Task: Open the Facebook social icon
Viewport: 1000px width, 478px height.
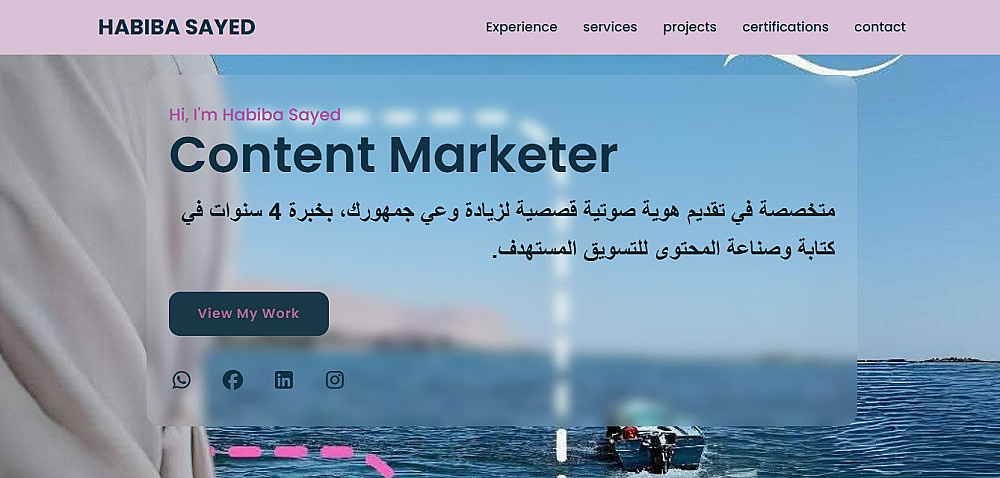Action: click(x=233, y=380)
